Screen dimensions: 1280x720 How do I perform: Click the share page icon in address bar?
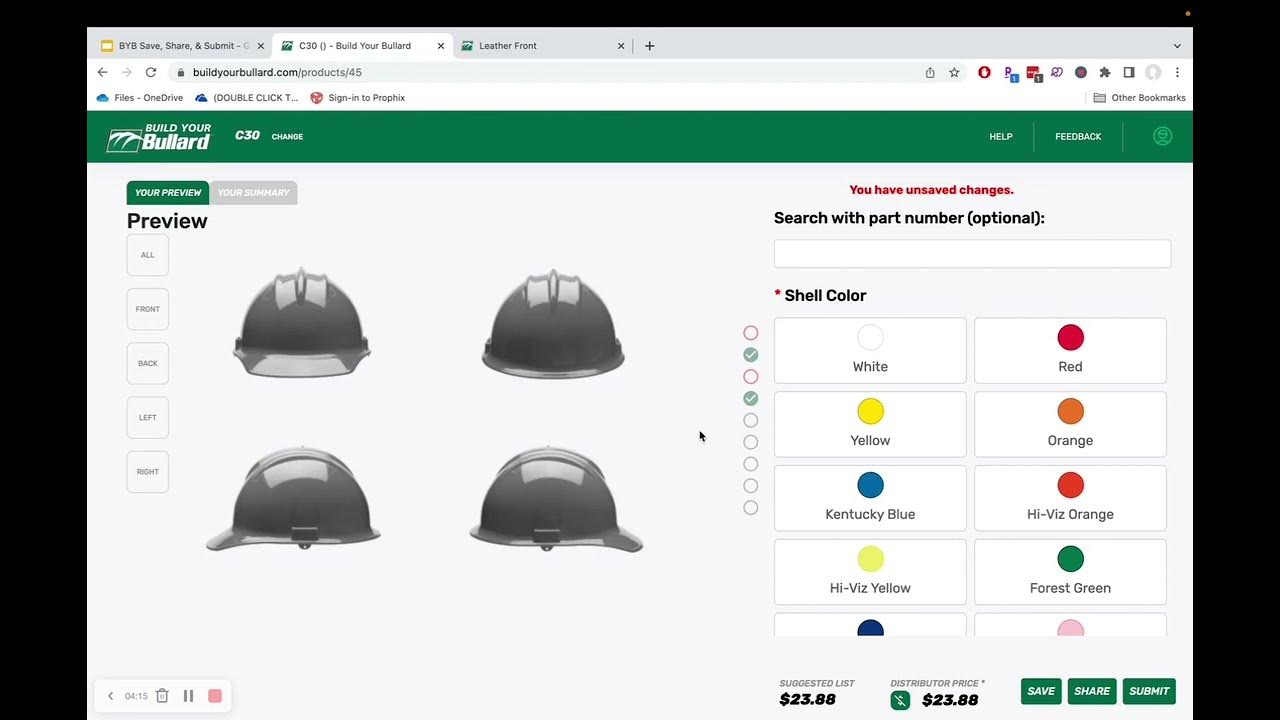pos(930,72)
